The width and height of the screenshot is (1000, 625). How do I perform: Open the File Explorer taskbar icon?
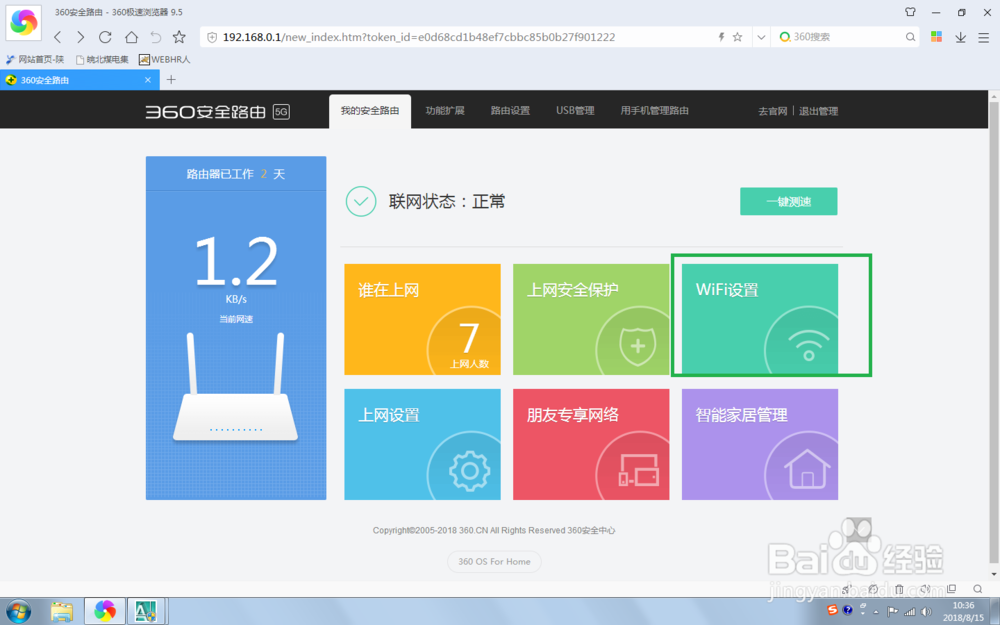click(62, 612)
